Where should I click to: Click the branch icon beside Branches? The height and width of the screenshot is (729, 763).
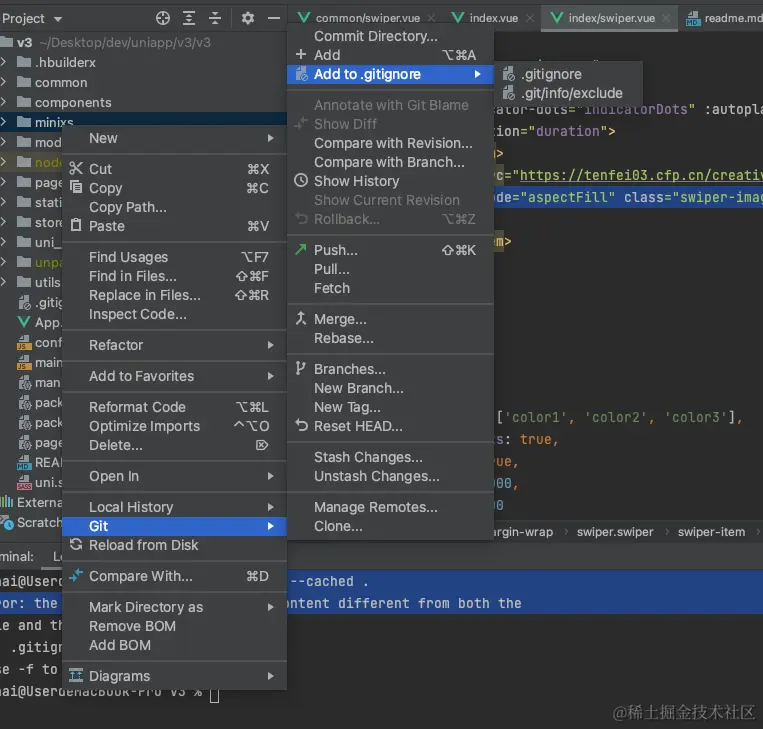tap(301, 368)
